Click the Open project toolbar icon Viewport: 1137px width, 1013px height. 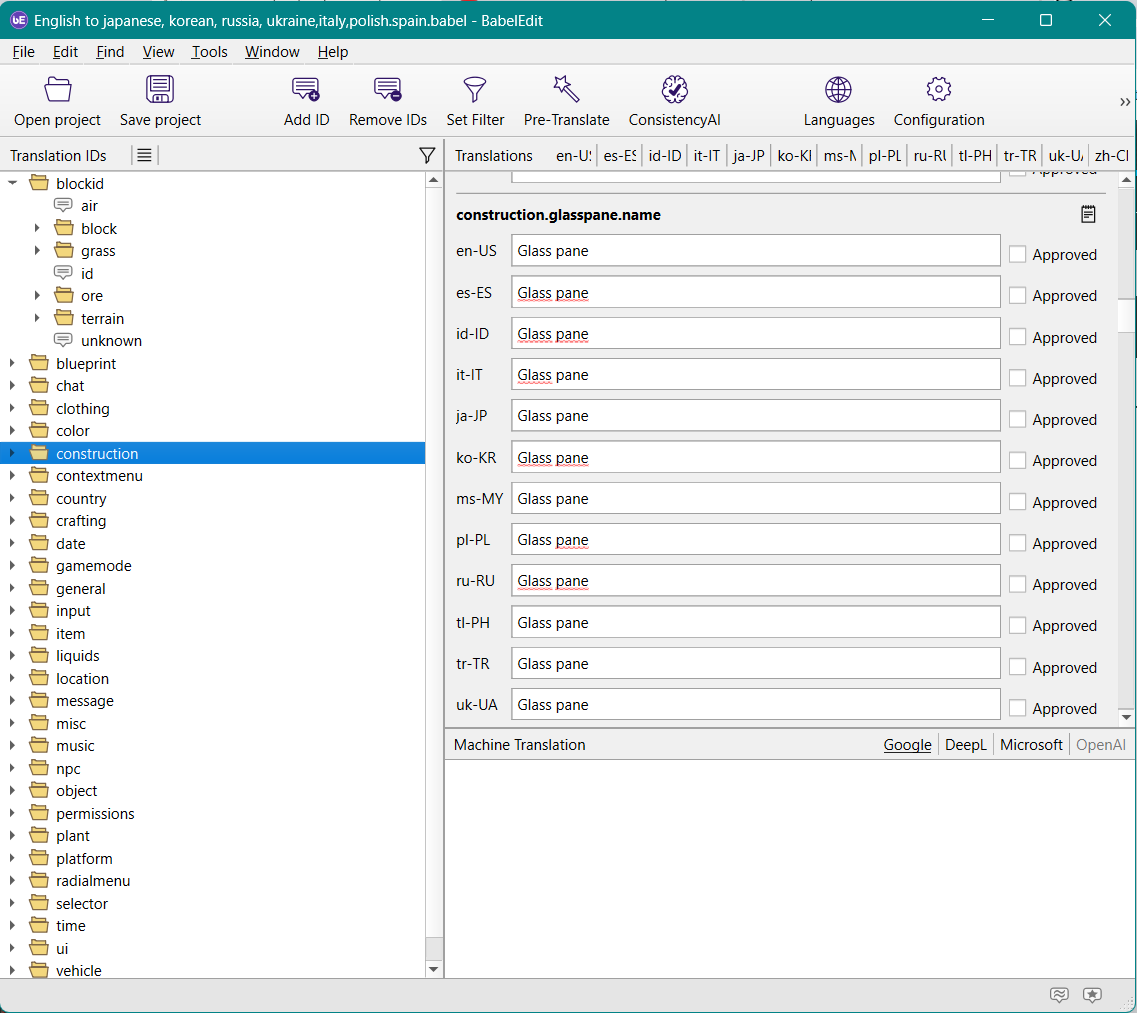pos(58,91)
